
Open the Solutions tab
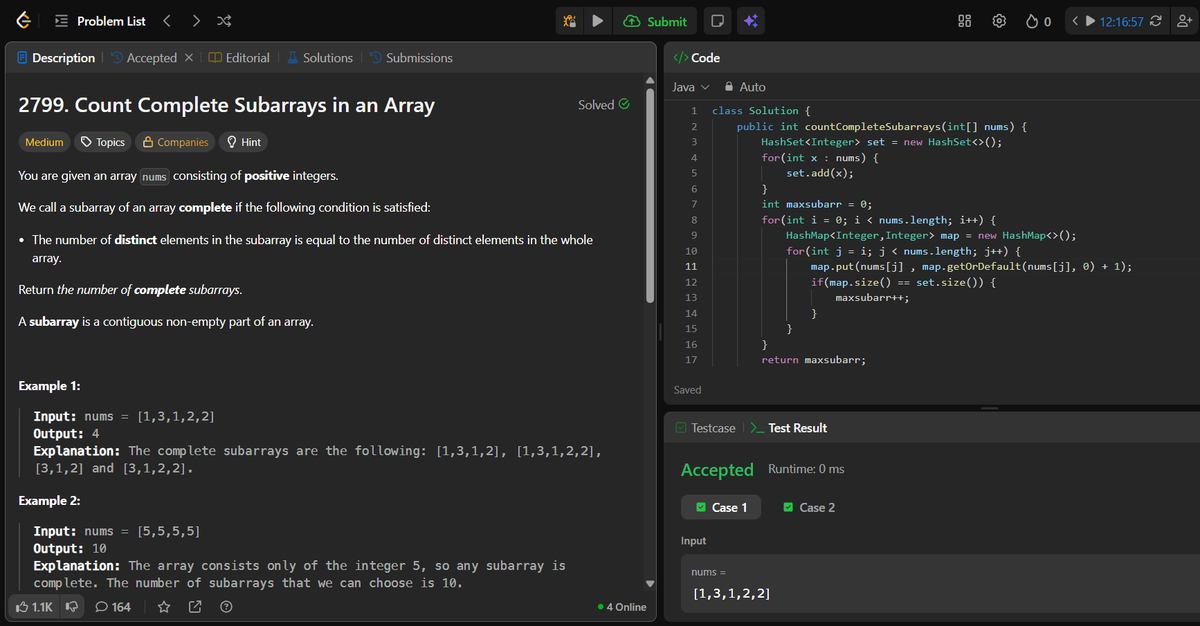pos(320,58)
